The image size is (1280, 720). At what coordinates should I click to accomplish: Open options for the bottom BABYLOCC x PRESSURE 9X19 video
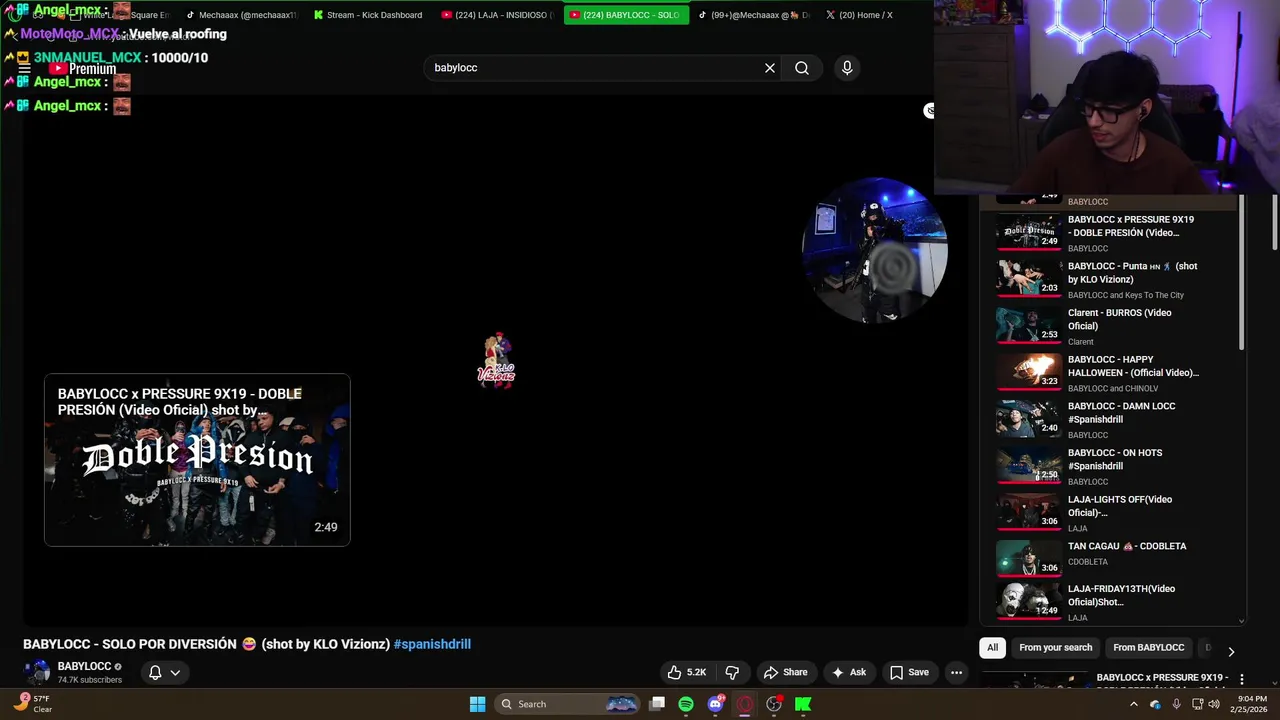1241,678
